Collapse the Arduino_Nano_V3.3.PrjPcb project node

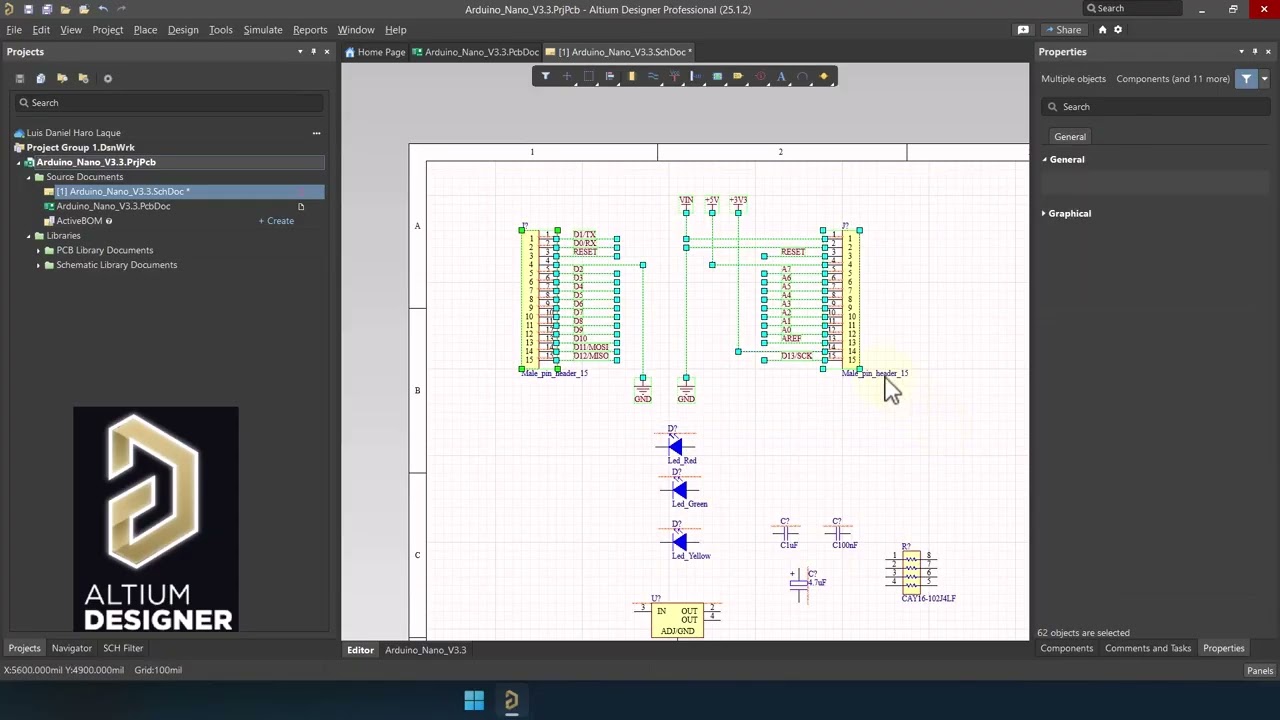[x=18, y=162]
